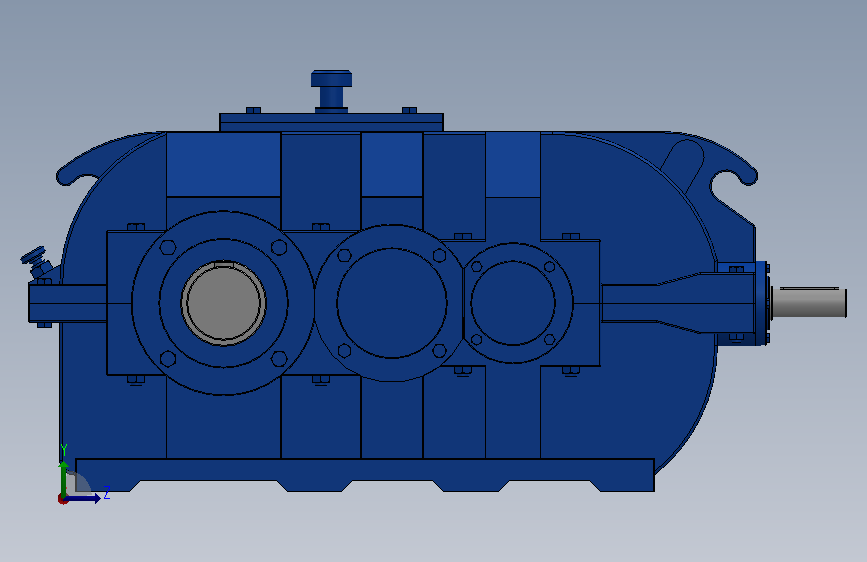The width and height of the screenshot is (867, 562).
Task: Click the gearbox base plate
Action: 365,475
